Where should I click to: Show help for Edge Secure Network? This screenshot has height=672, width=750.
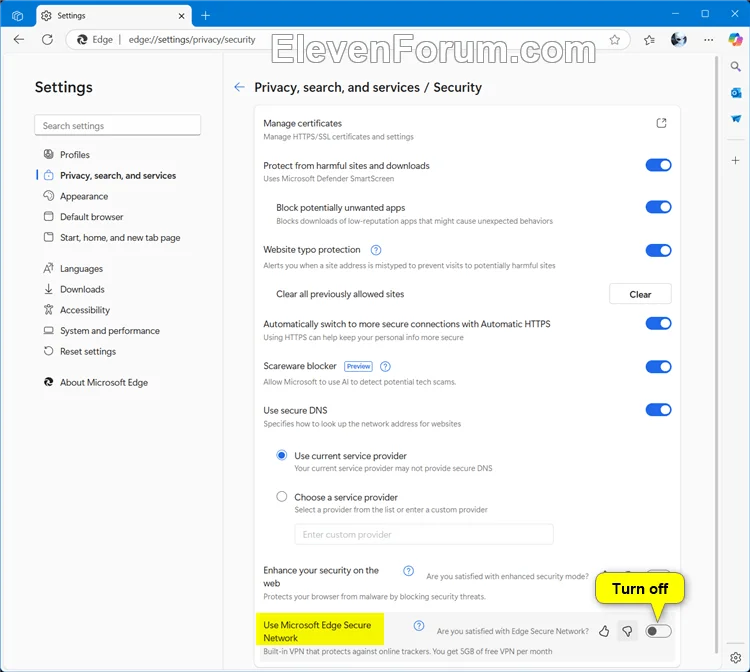(419, 626)
